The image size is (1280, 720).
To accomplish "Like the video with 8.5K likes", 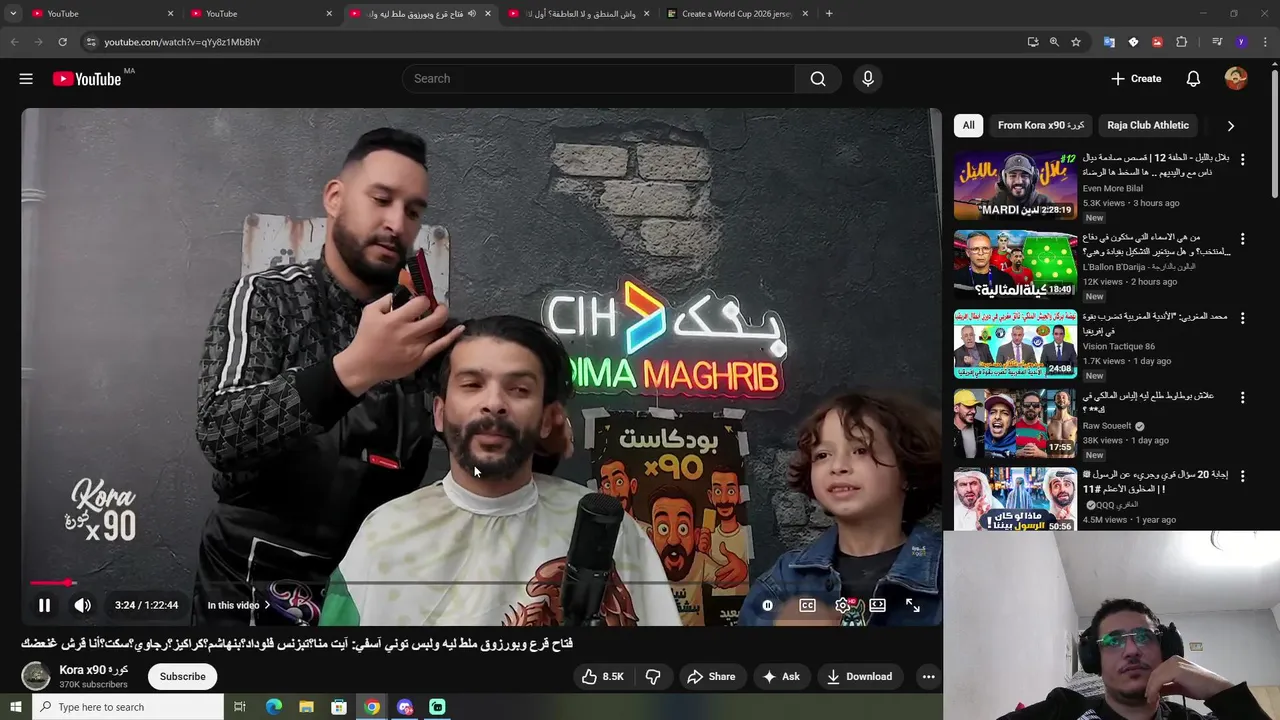I will (602, 677).
